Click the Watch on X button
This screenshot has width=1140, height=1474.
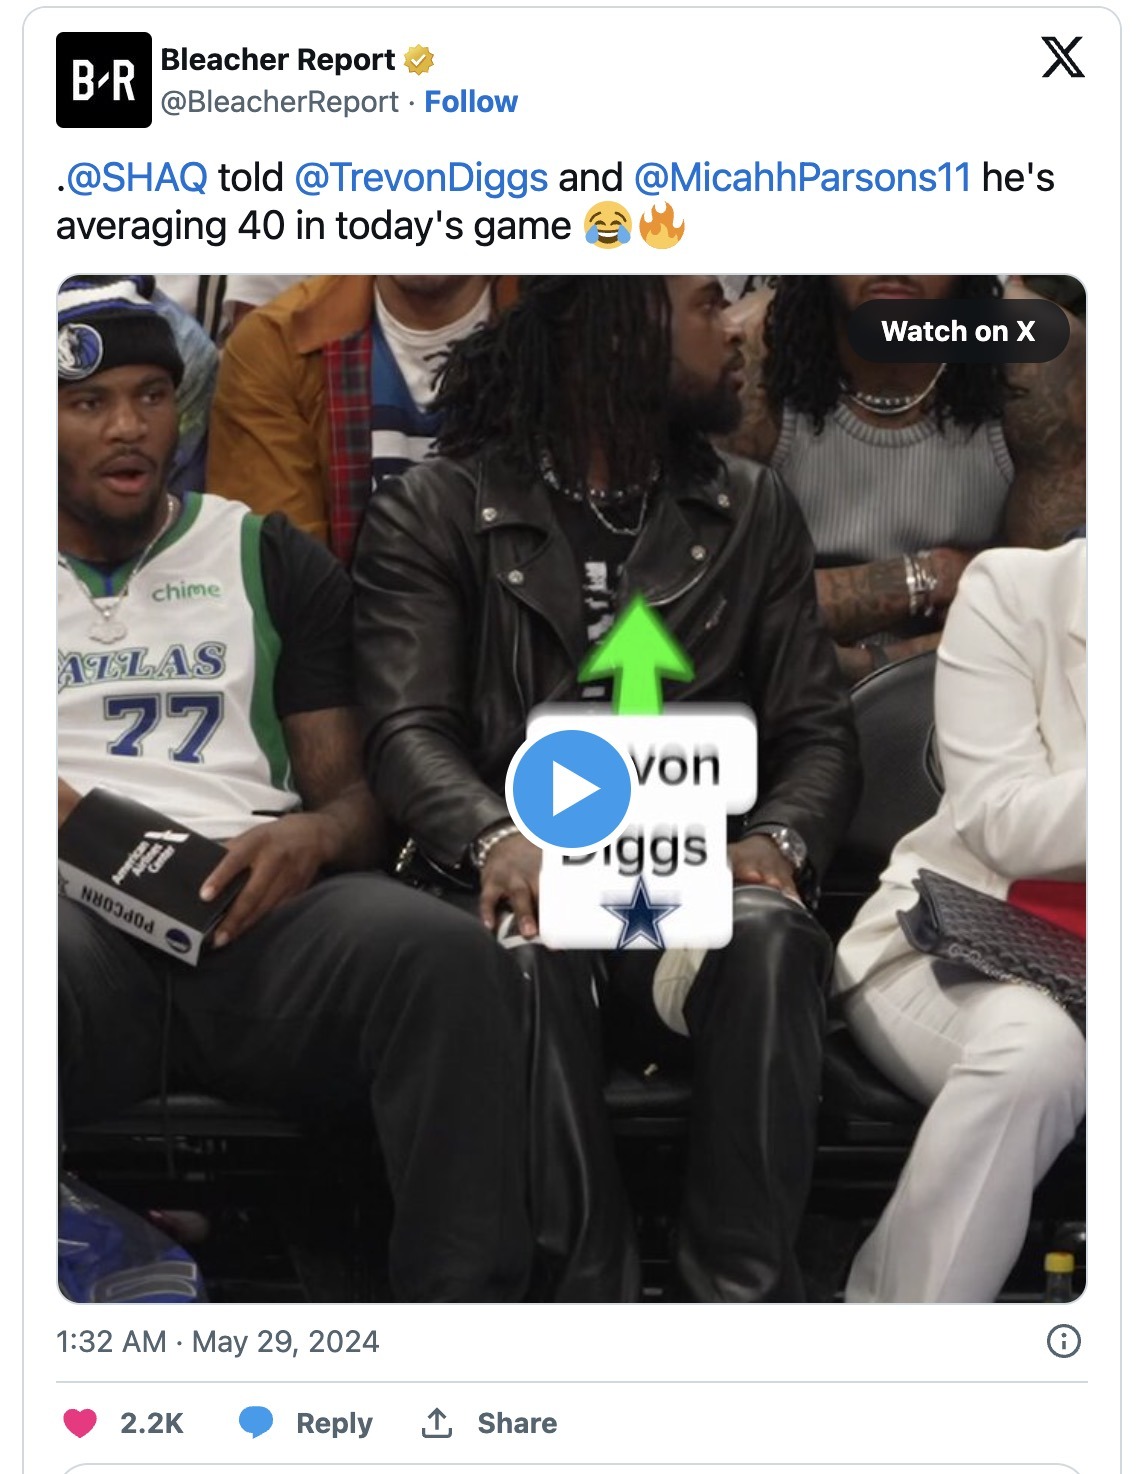coord(958,331)
